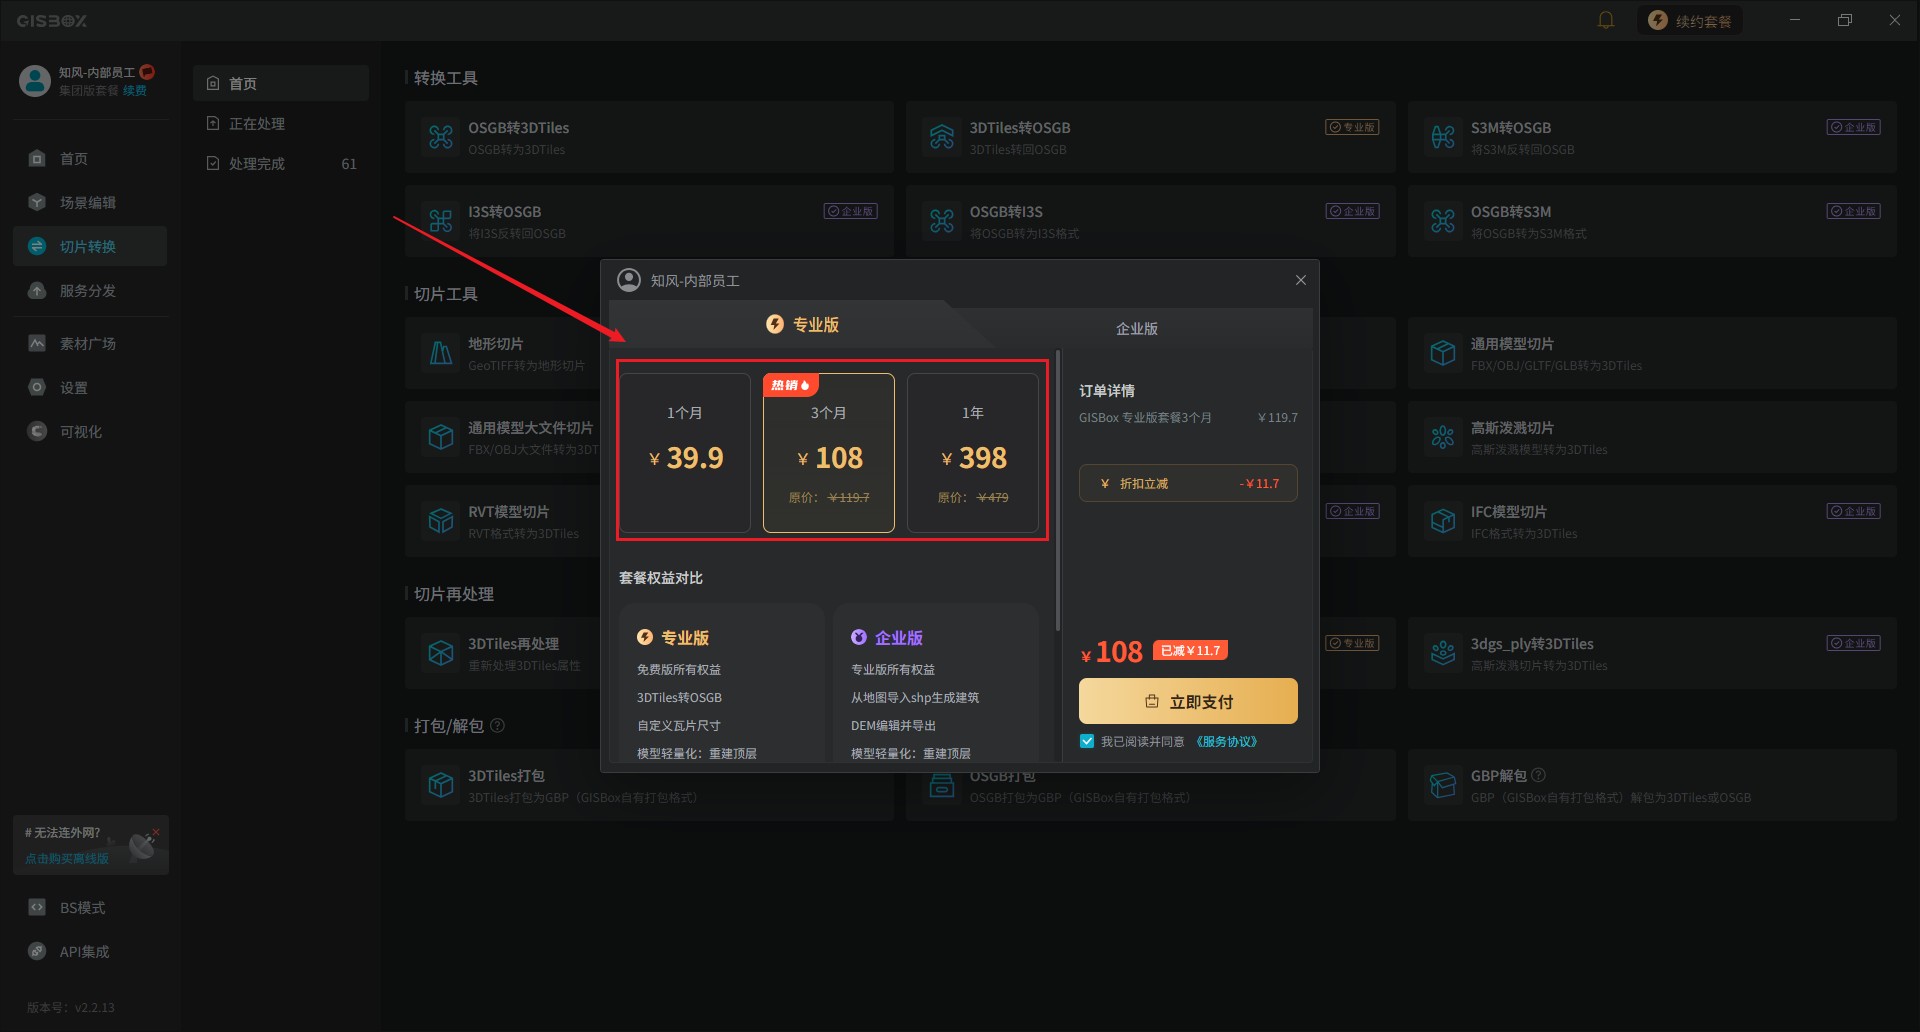
Task: Click the 立即支付 pay now button
Action: [1188, 701]
